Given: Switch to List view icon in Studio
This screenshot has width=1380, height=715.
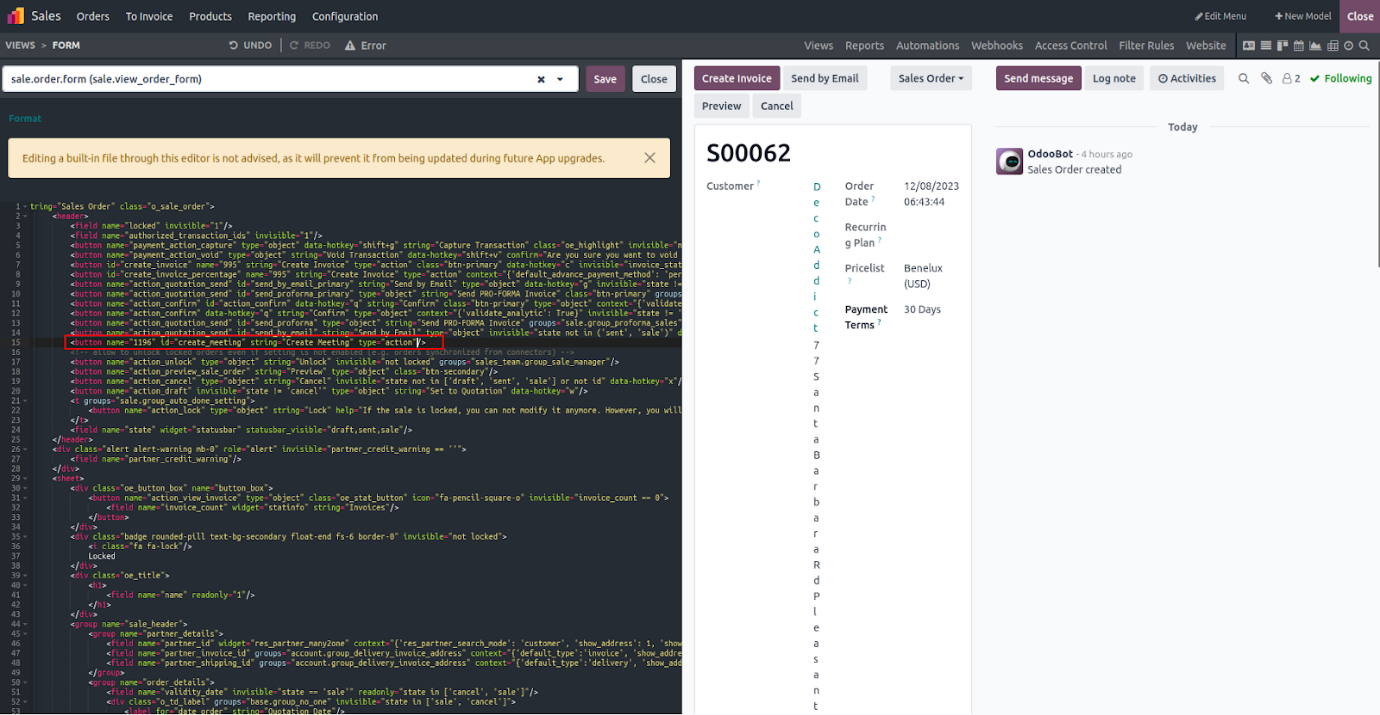Looking at the screenshot, I should pos(1266,46).
